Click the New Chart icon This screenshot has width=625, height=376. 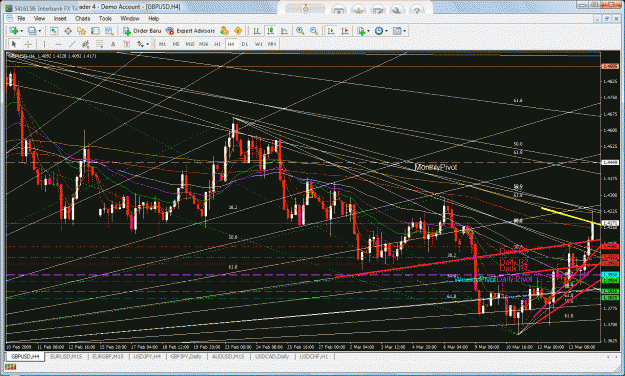[x=13, y=31]
